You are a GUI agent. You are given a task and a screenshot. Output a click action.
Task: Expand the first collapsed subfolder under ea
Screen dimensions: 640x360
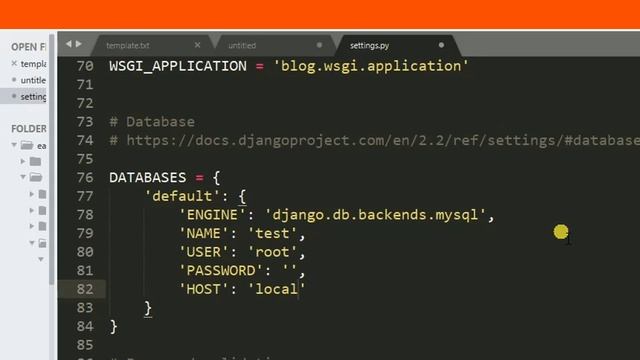(23, 161)
